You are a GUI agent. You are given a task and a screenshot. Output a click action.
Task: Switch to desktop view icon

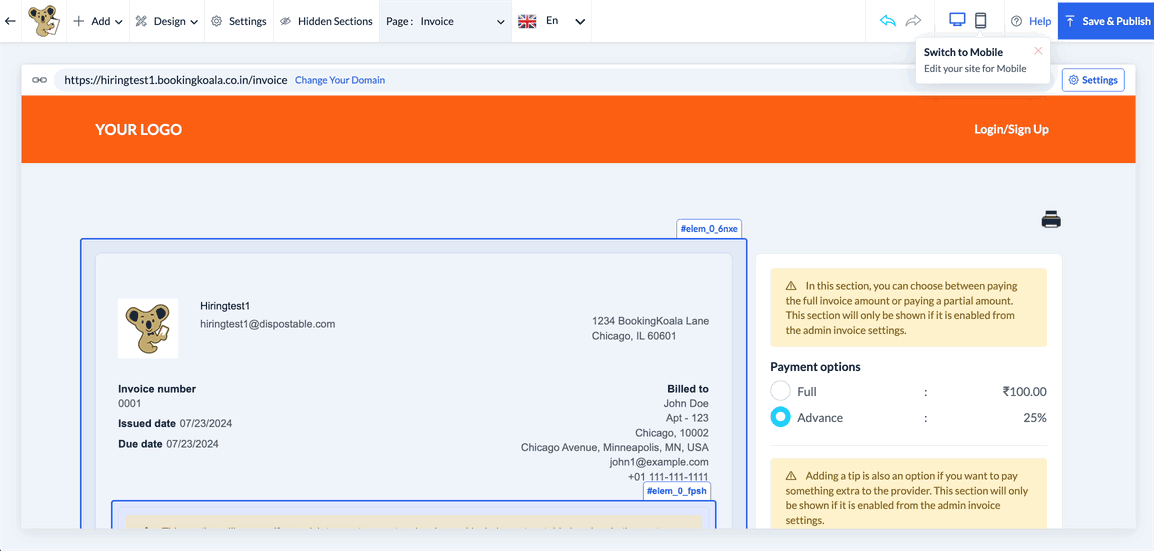tap(957, 21)
